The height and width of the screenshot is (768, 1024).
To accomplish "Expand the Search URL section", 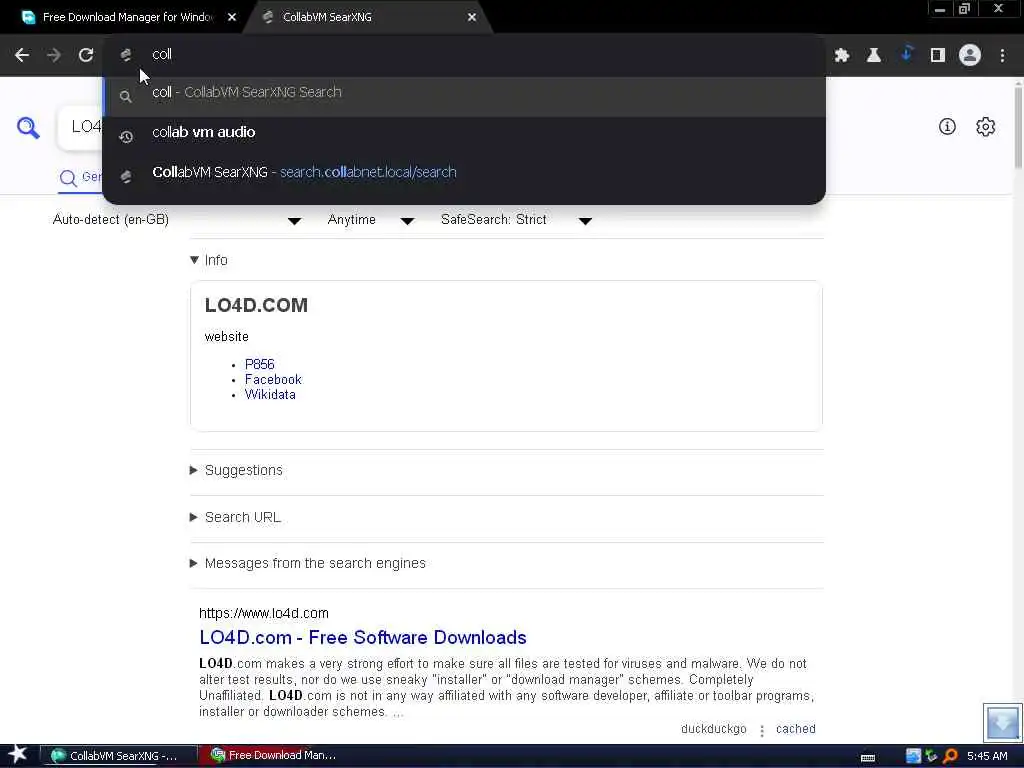I will (235, 517).
